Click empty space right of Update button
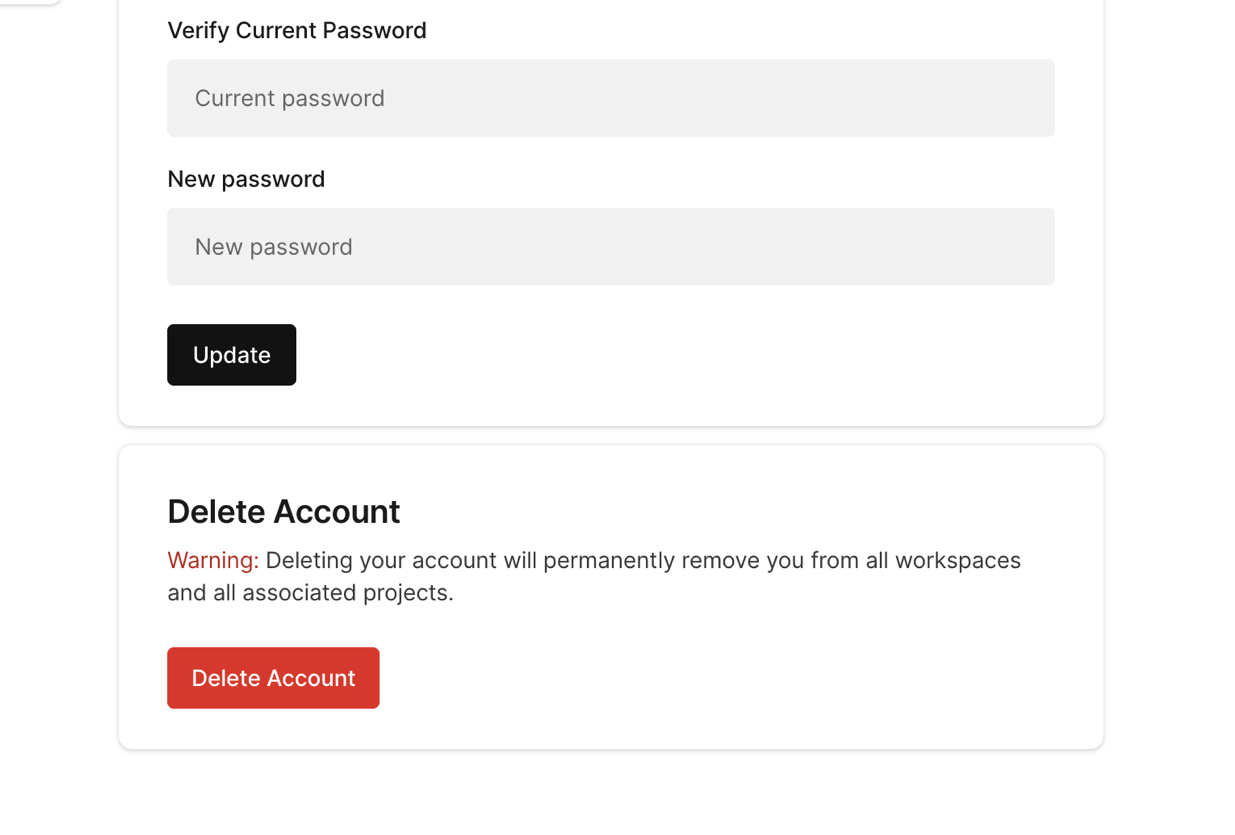 point(650,355)
